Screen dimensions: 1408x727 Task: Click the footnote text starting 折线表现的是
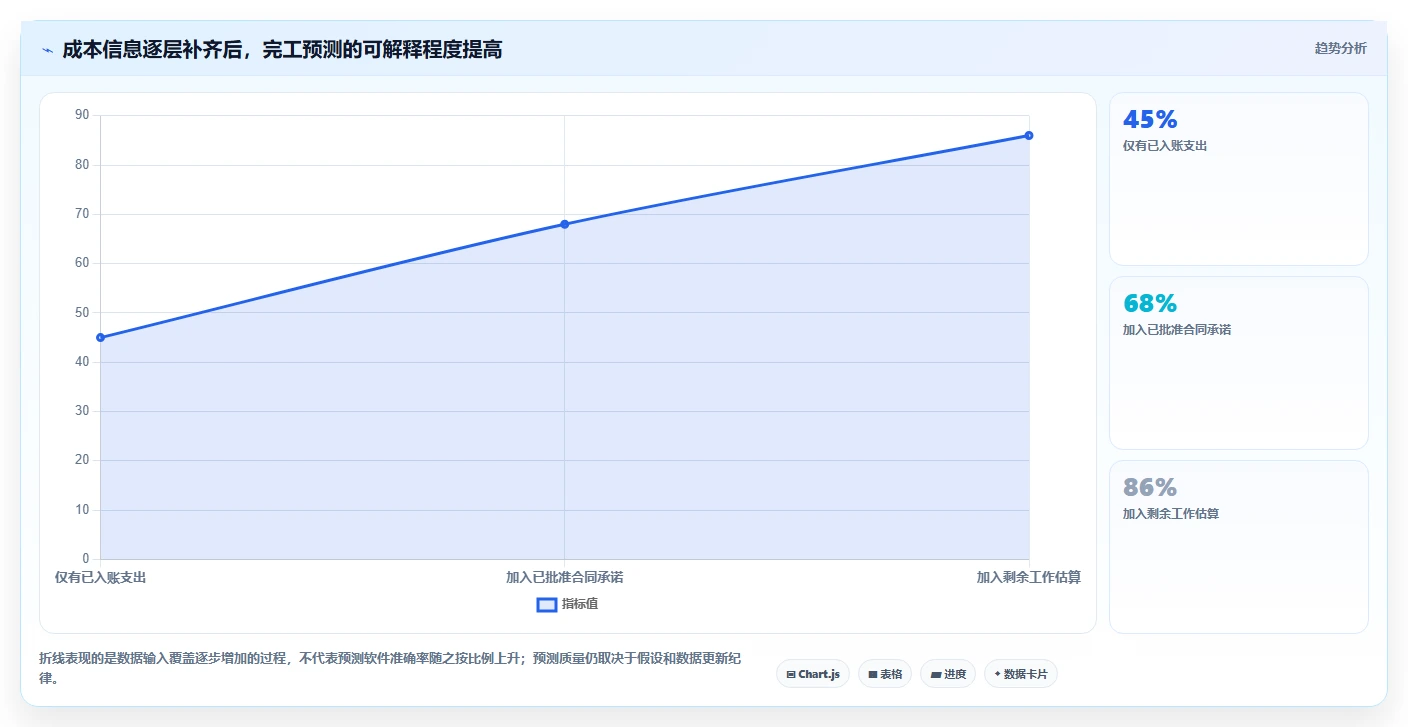point(391,668)
